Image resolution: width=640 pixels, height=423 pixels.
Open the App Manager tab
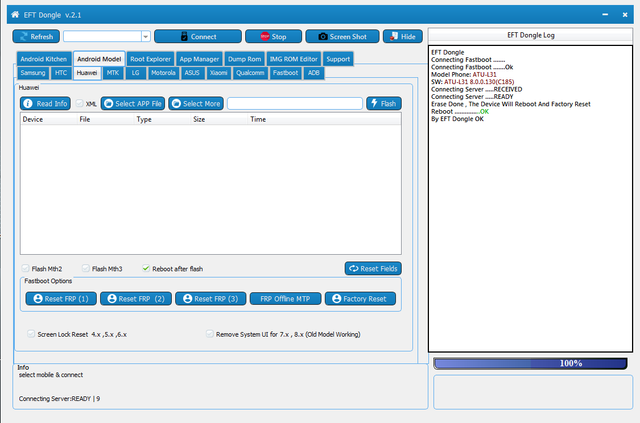point(199,59)
